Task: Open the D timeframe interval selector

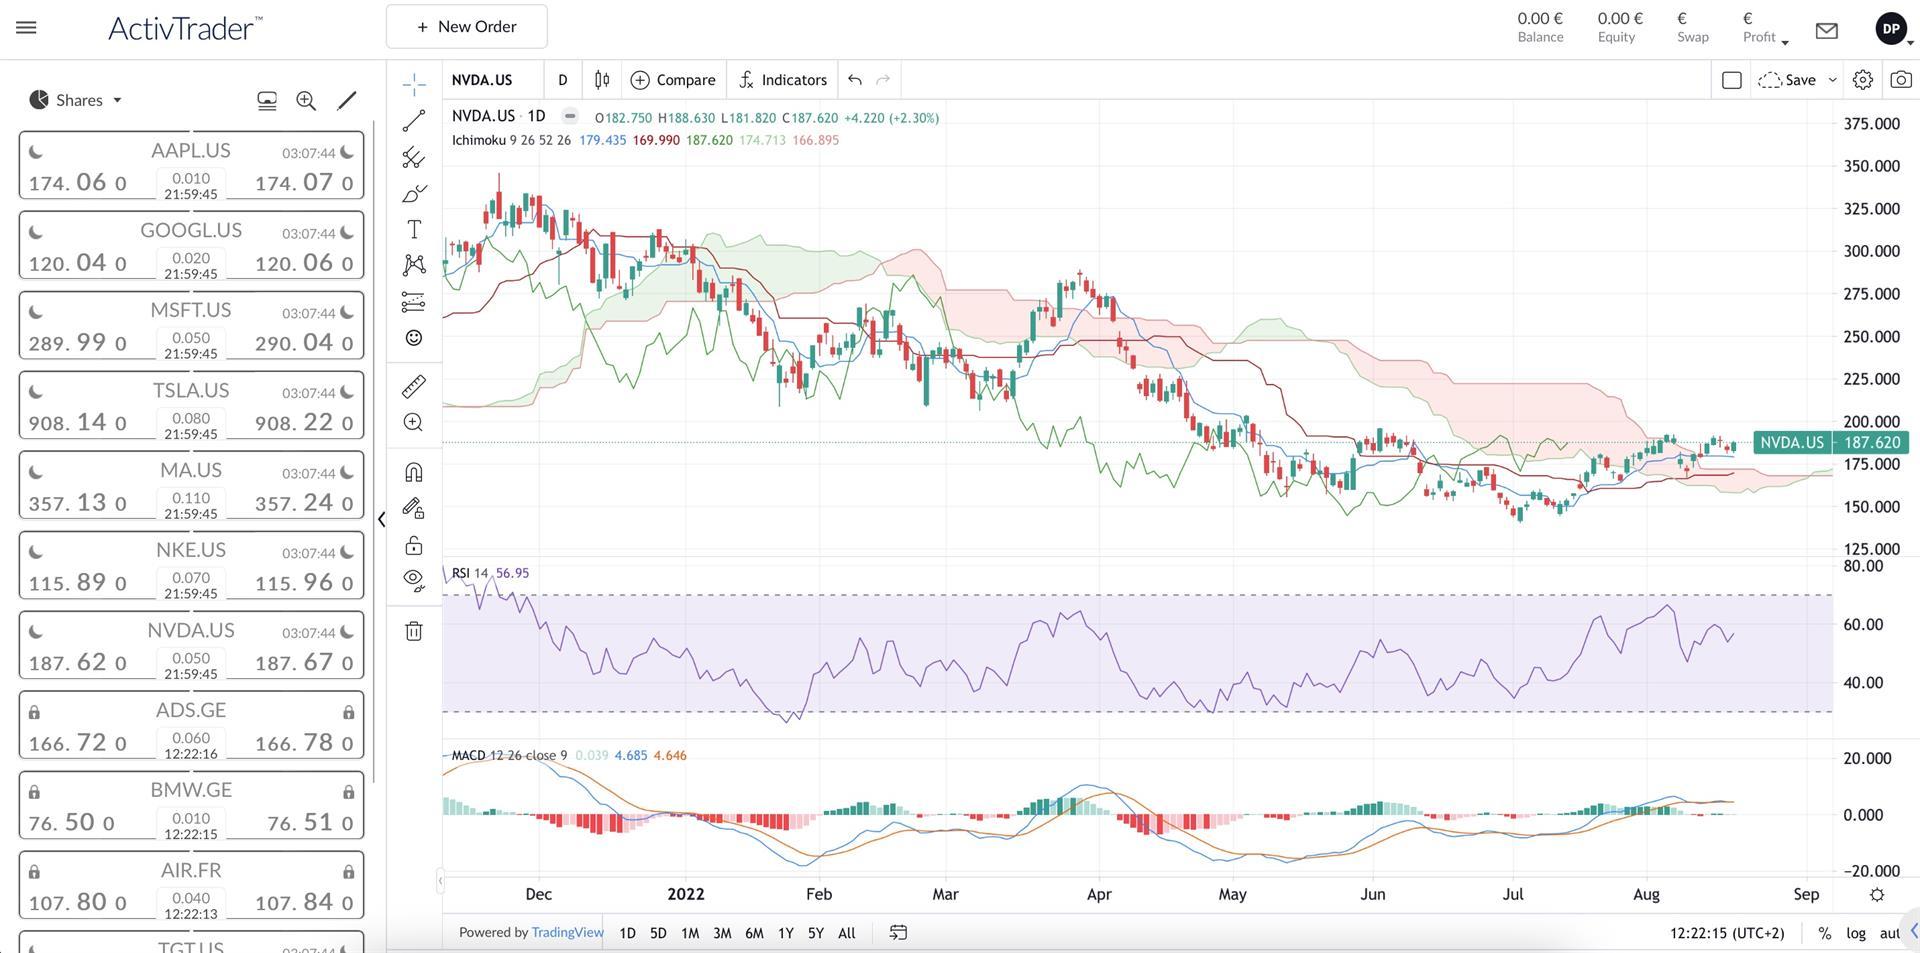Action: [563, 80]
